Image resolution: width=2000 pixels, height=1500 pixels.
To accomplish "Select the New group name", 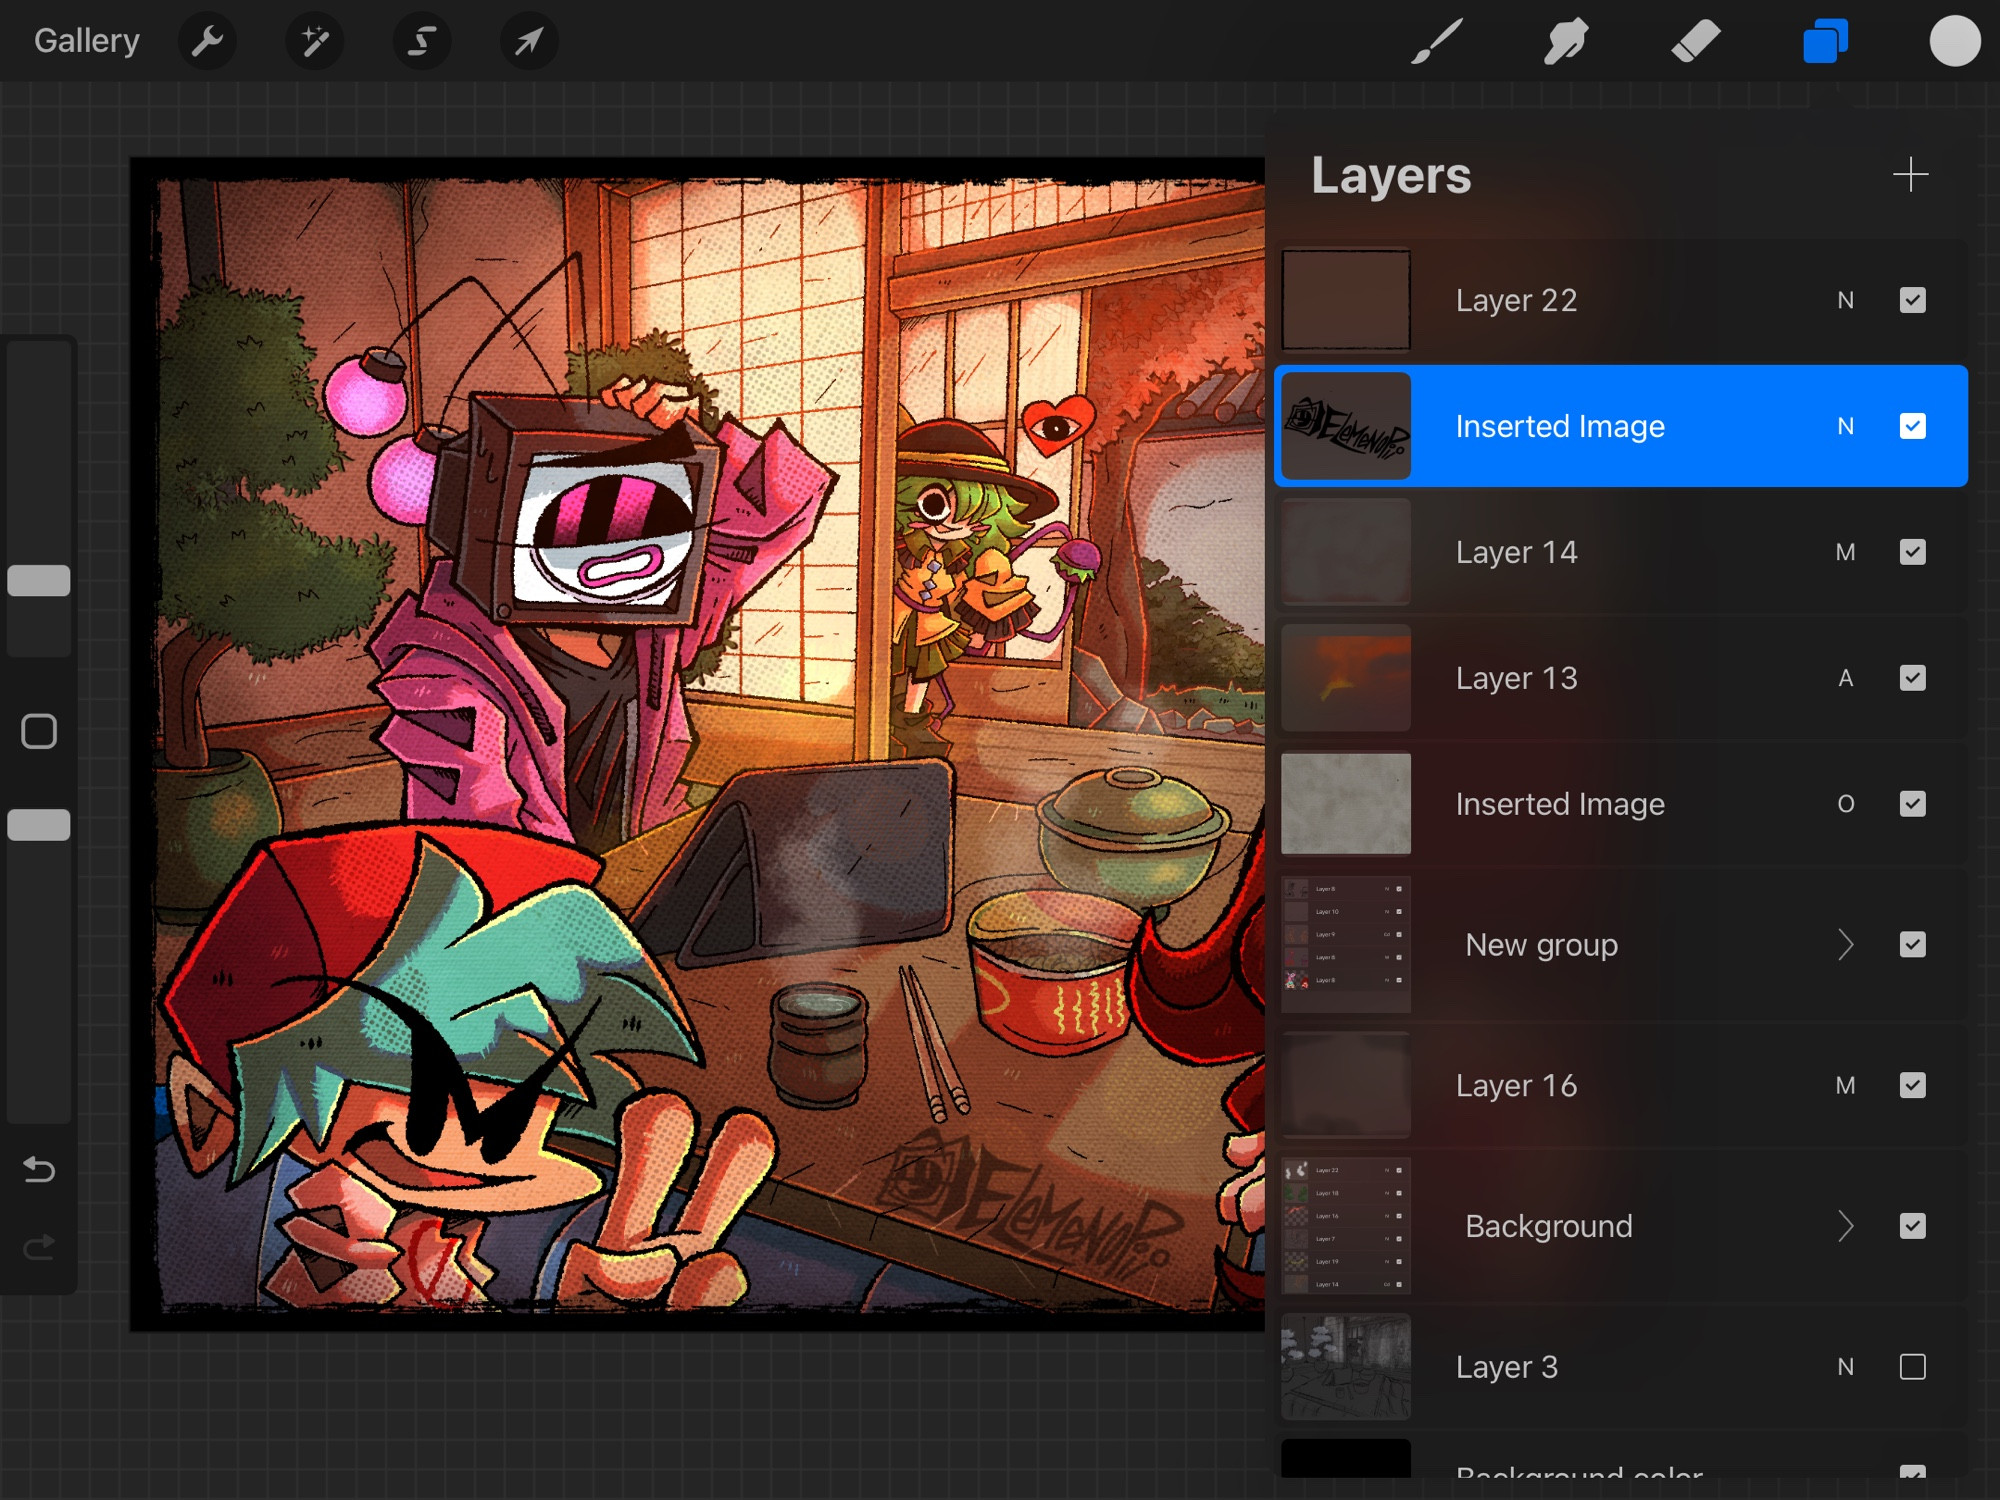I will tap(1541, 945).
